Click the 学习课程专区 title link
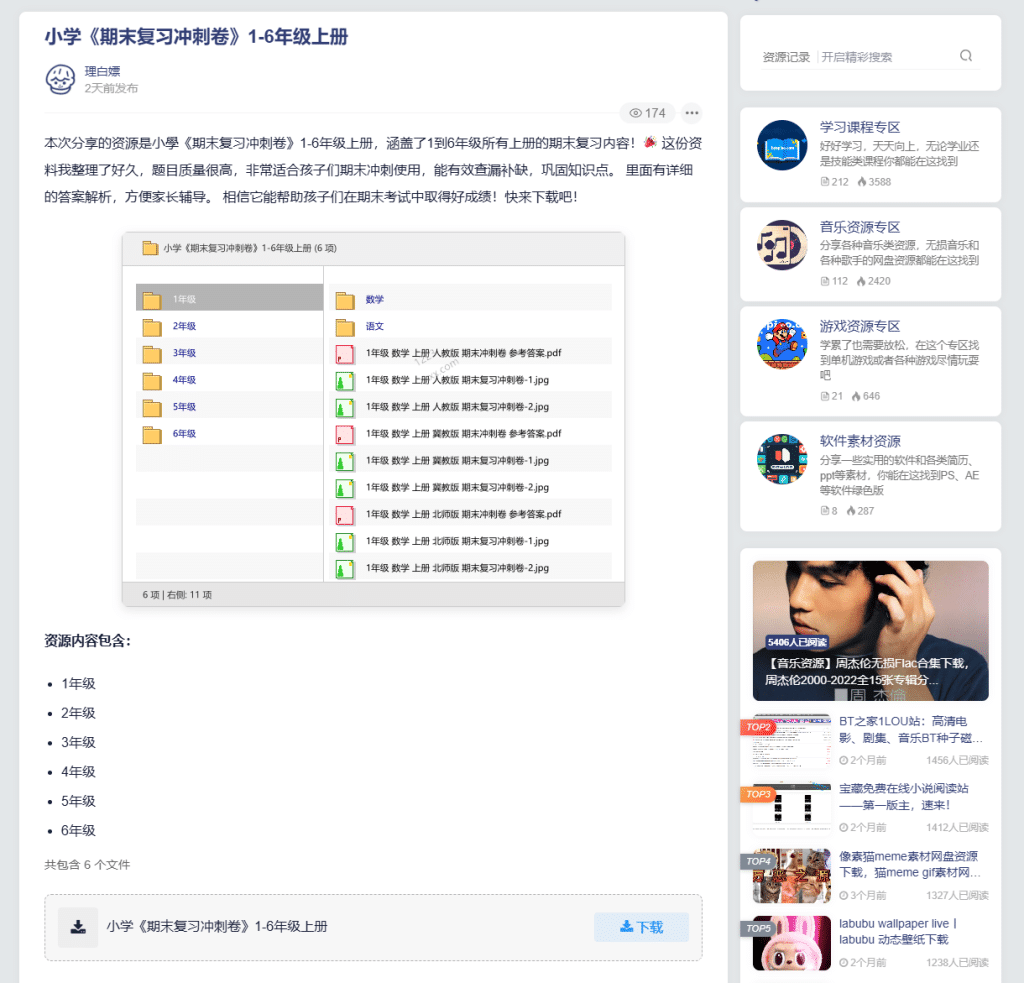 point(860,127)
